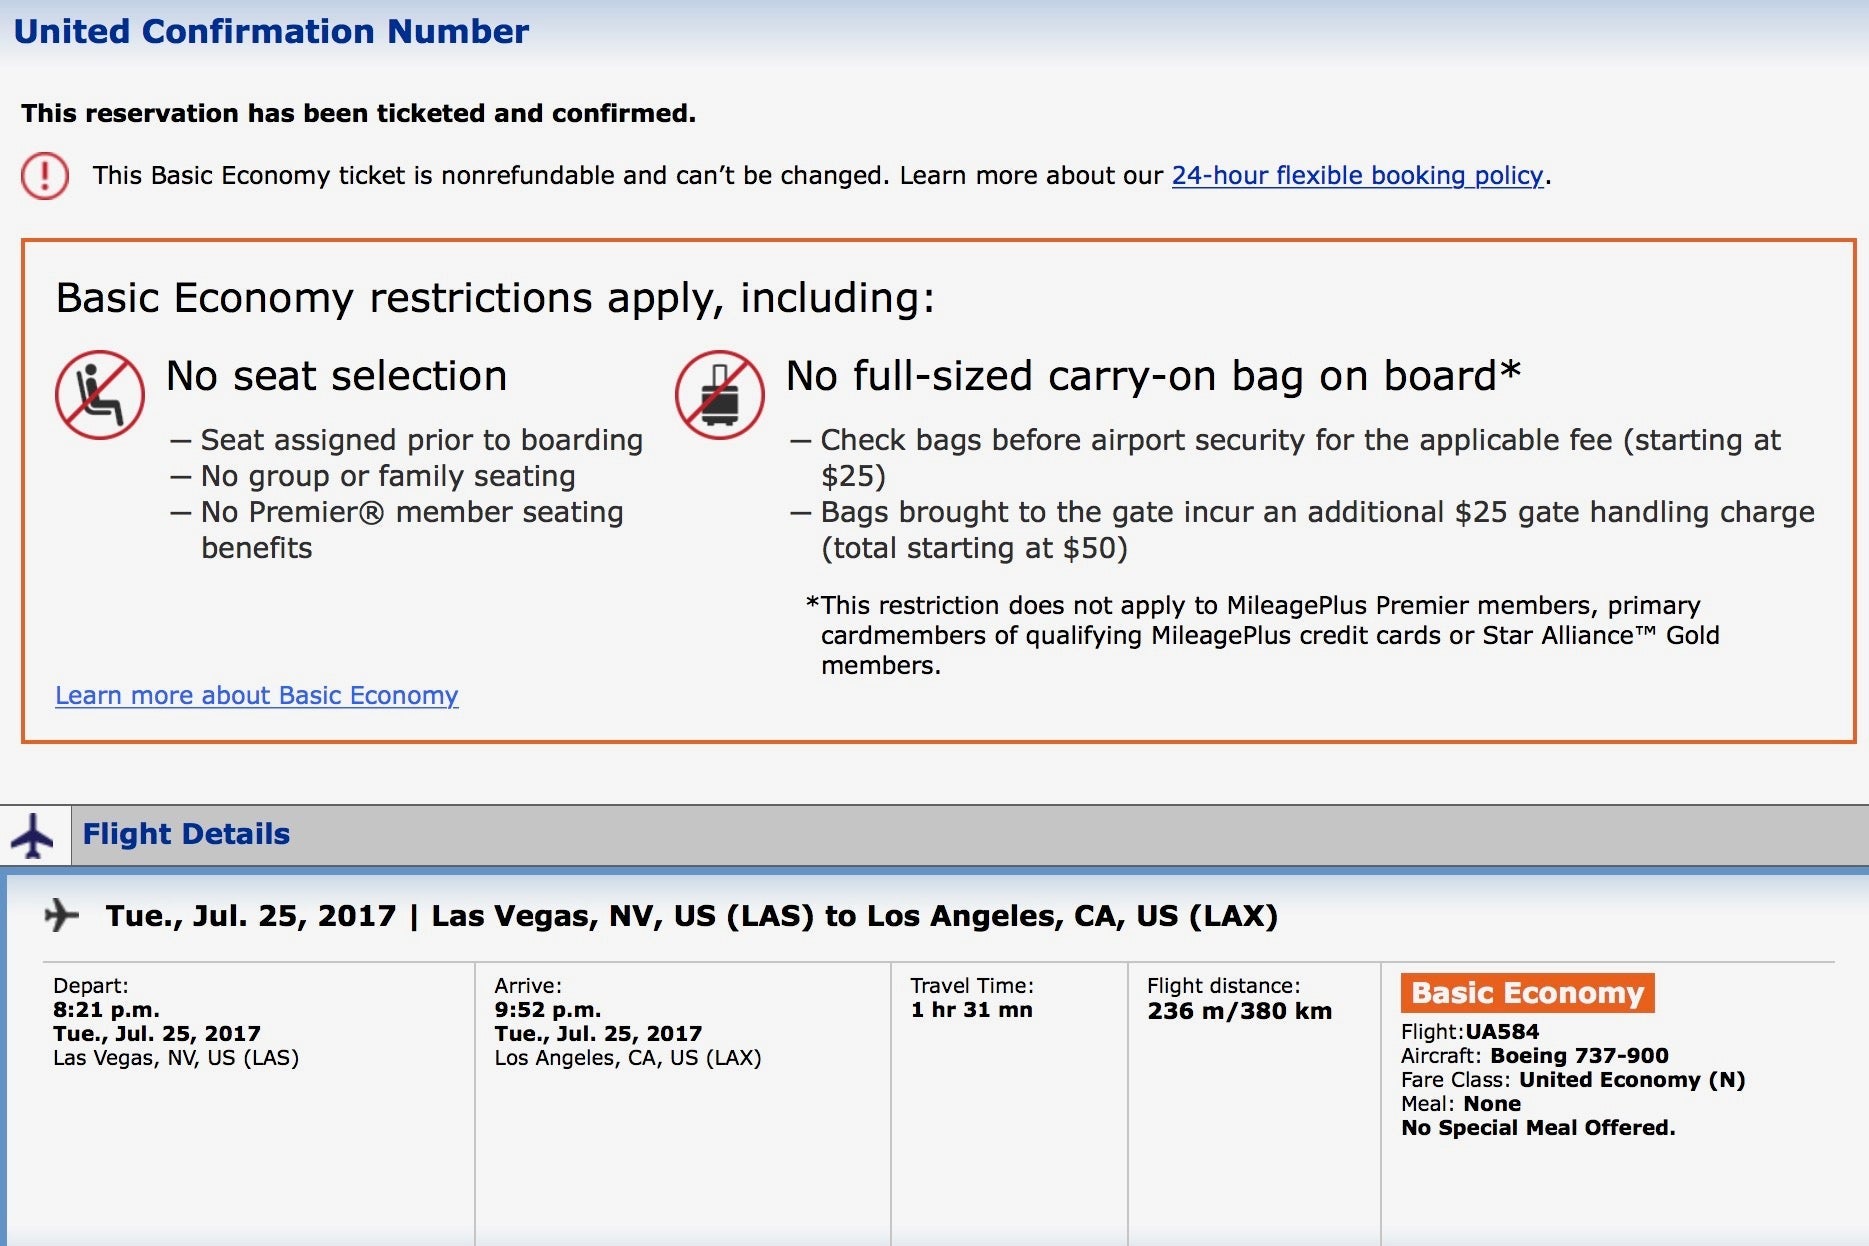Viewport: 1869px width, 1246px height.
Task: Click the aircraft Boeing 737-900 text
Action: (x=1578, y=1056)
